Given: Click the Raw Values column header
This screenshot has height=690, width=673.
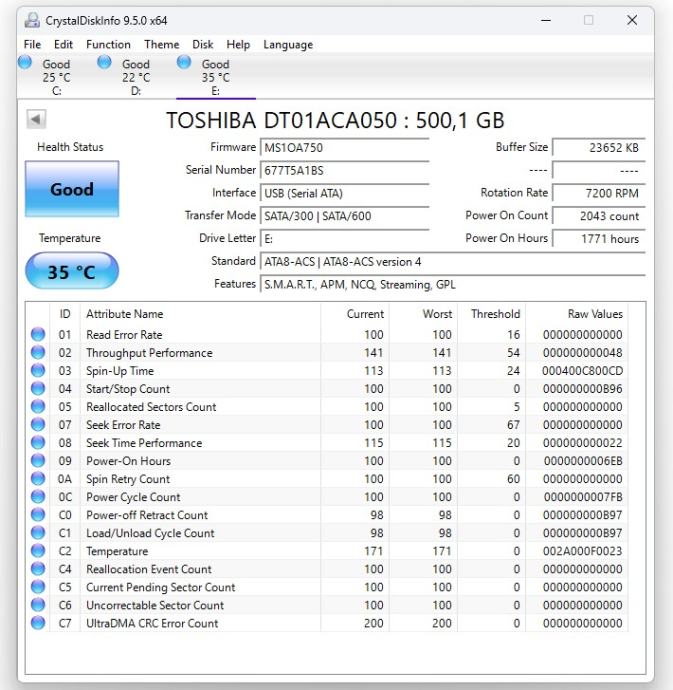Looking at the screenshot, I should point(577,314).
